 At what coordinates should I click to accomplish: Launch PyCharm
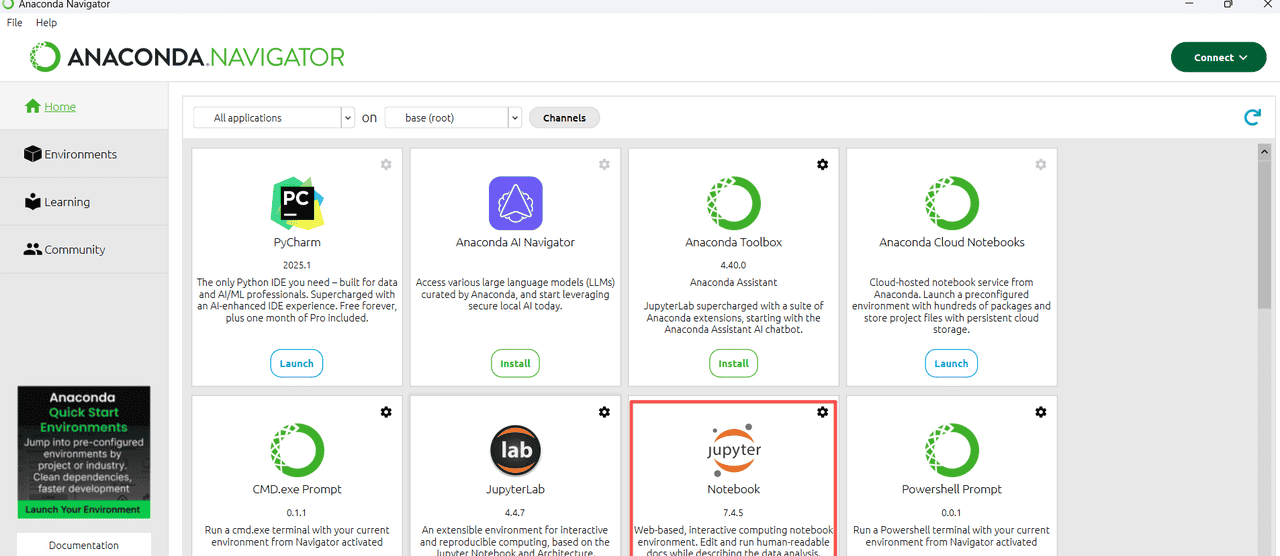[x=296, y=364]
